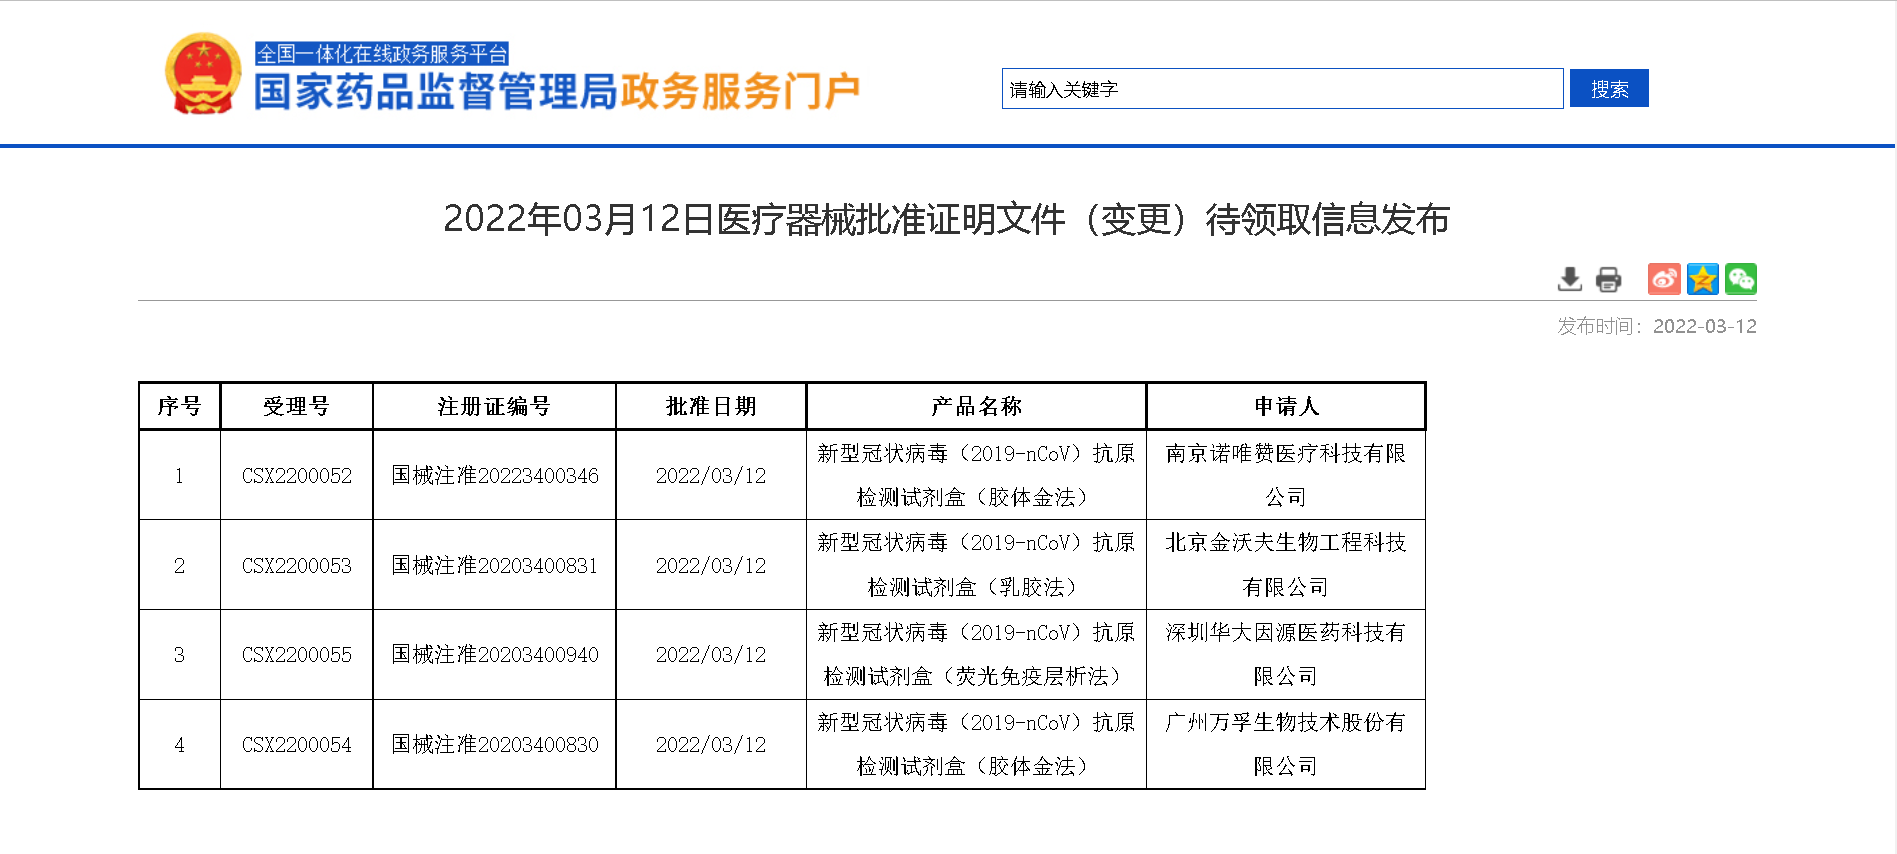Click the approval date in row 3
The width and height of the screenshot is (1897, 854).
(711, 655)
